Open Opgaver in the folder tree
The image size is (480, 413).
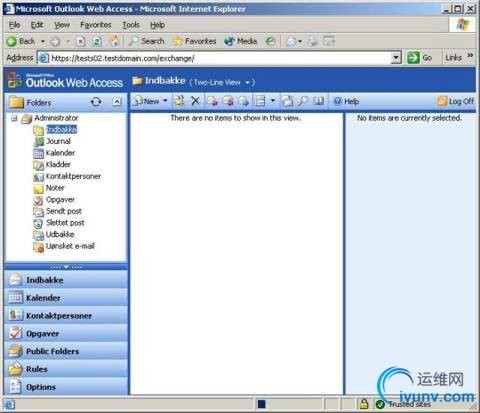60,200
